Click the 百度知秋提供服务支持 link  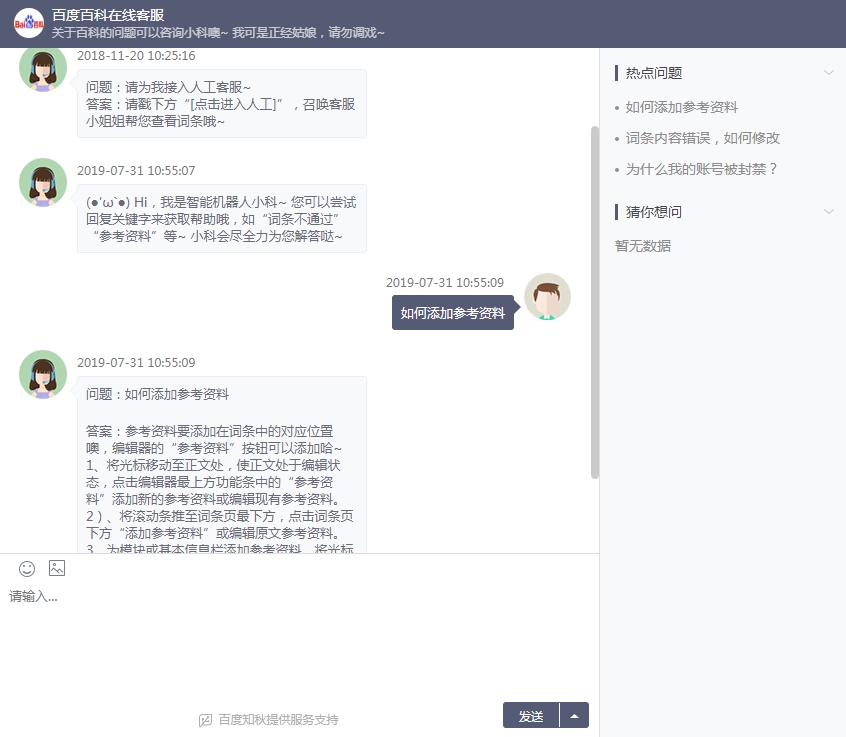278,720
